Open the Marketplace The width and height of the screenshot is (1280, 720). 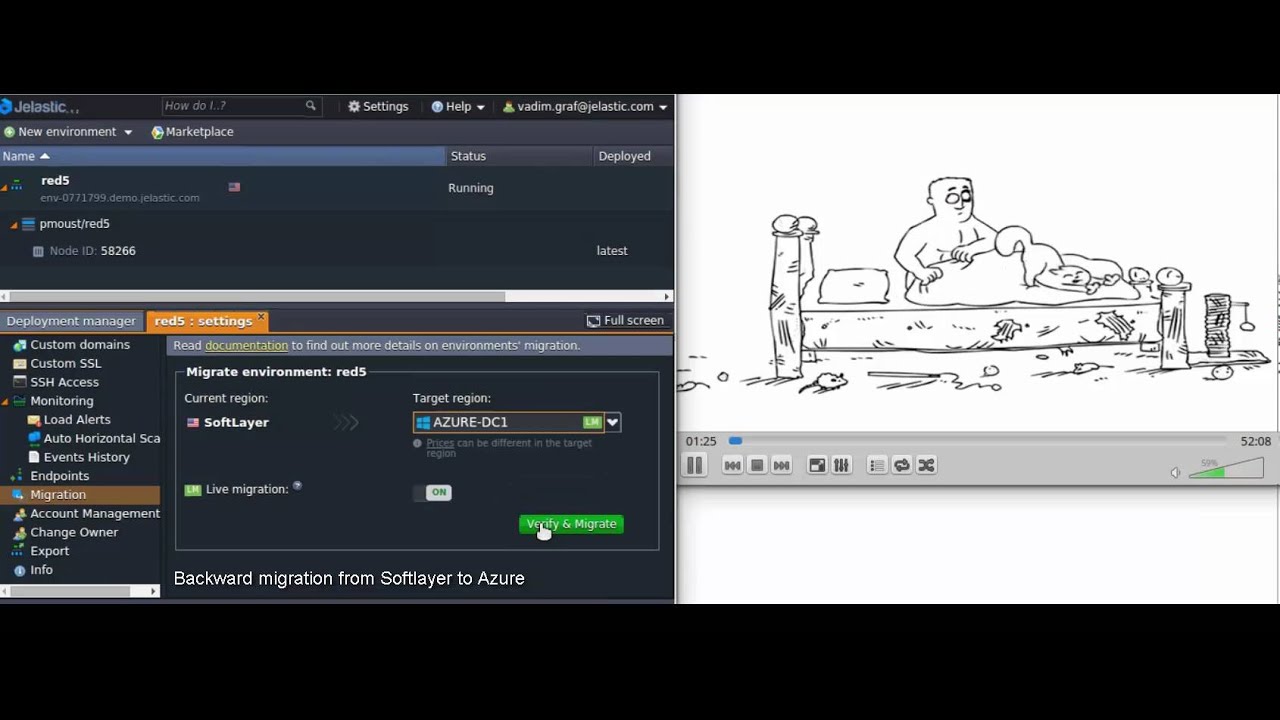(192, 132)
